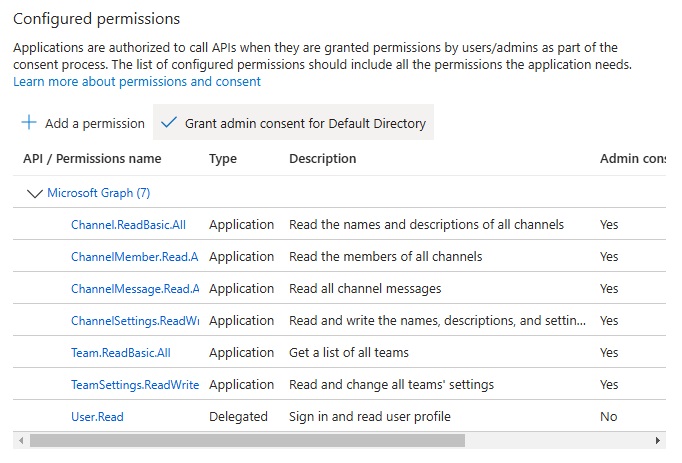Click the checkmark icon for Grant admin consent
Viewport: 682px width, 463px height.
[168, 123]
